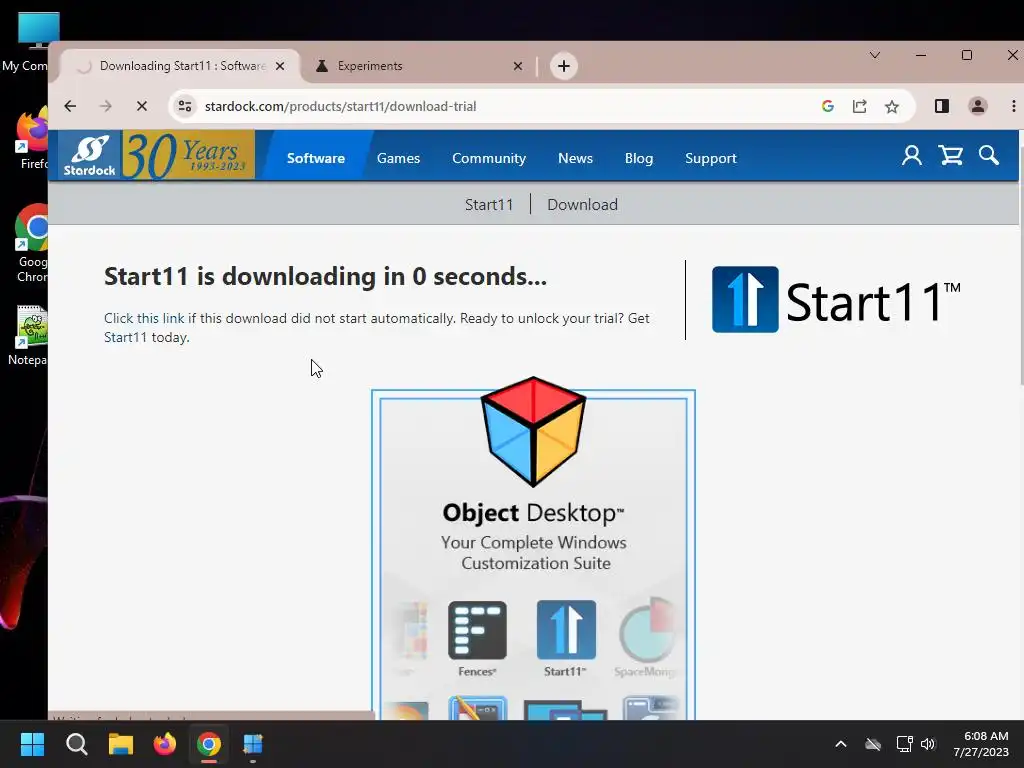1024x768 pixels.
Task: Open the Chrome profile avatar
Action: (x=977, y=106)
